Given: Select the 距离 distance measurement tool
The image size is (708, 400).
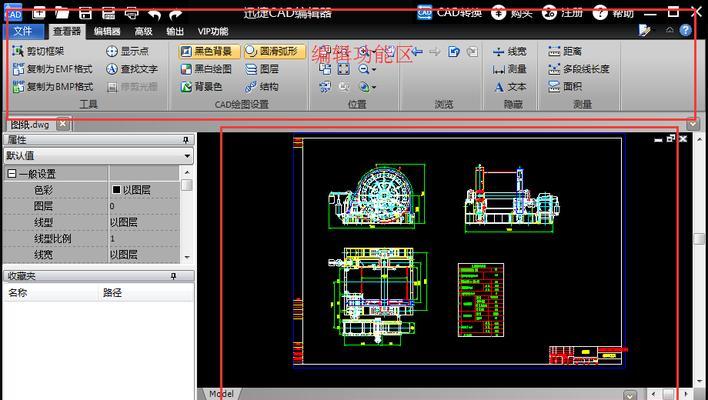Looking at the screenshot, I should [x=565, y=51].
